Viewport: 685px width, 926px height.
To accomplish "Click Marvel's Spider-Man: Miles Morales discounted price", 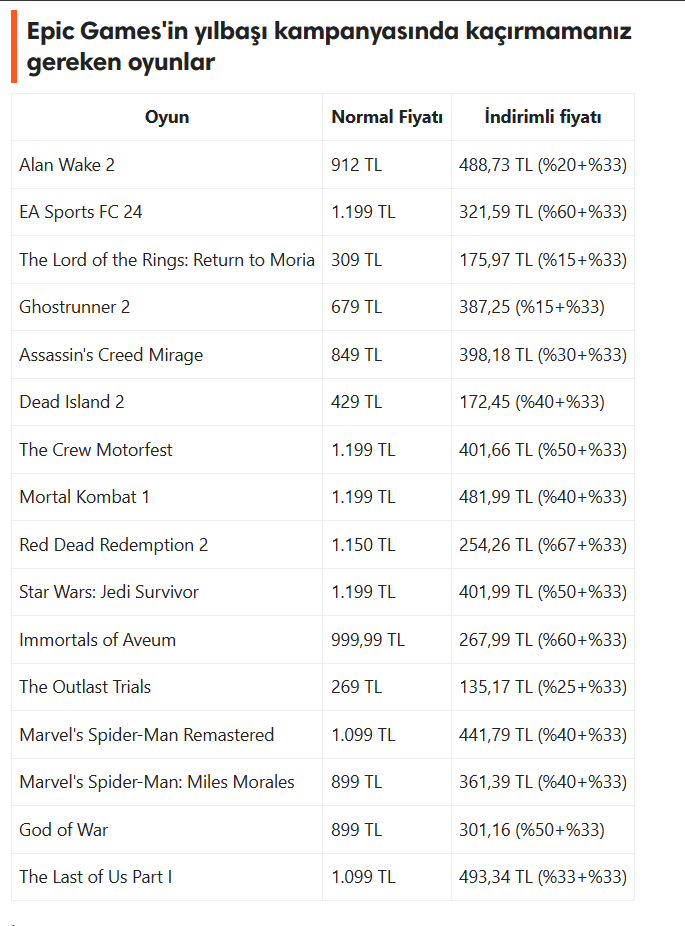I will (x=541, y=782).
